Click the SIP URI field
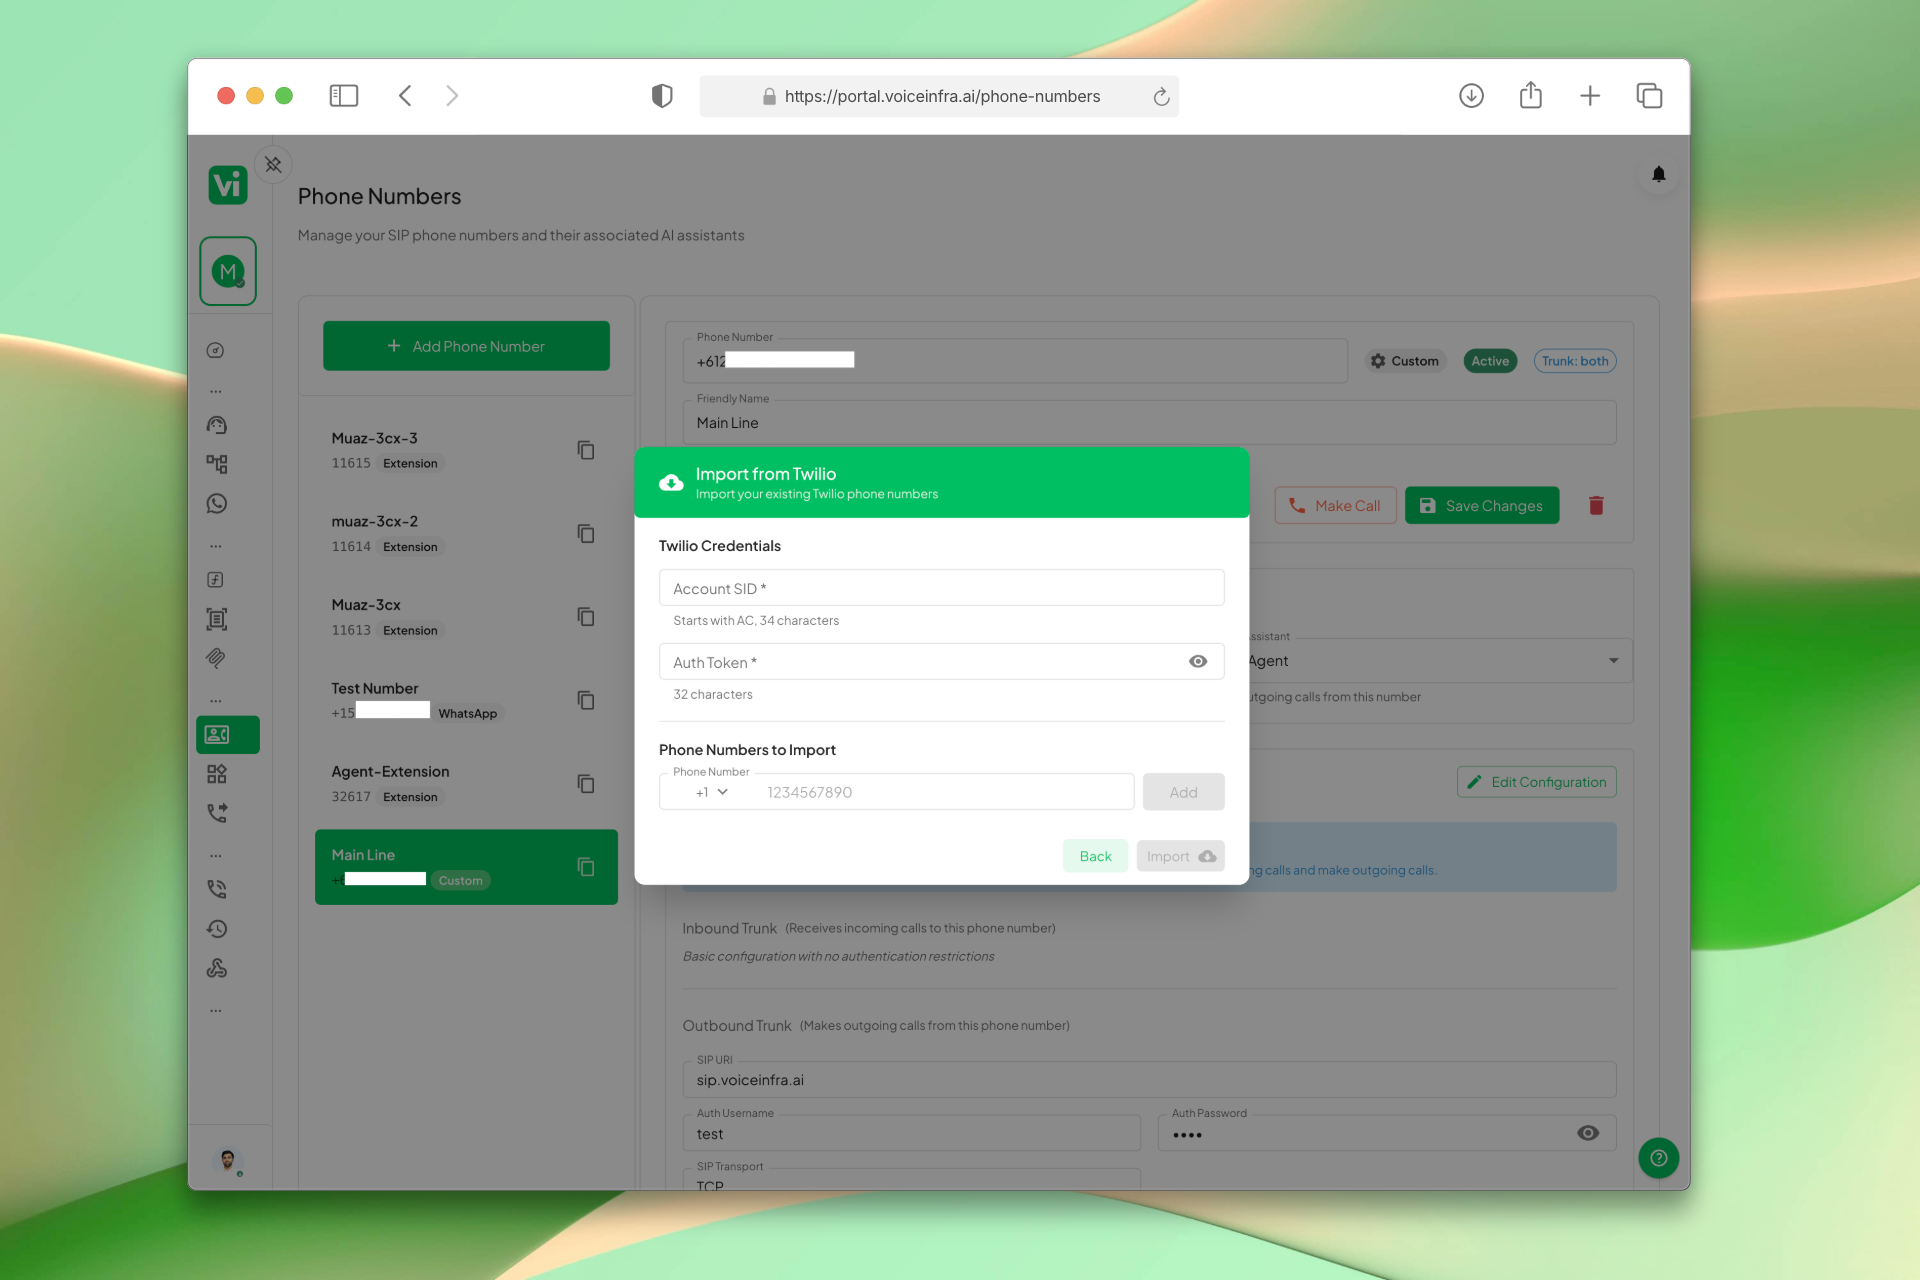The image size is (1920, 1280). pos(1149,1080)
